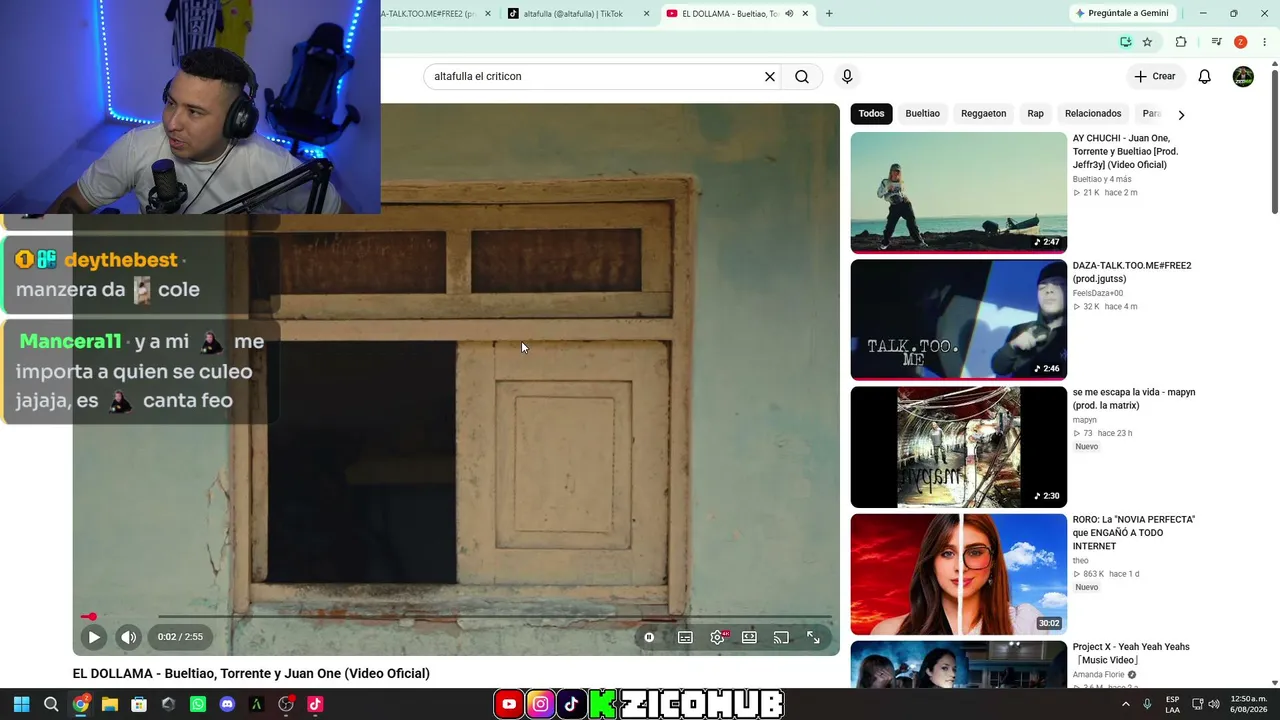Seek along the red video progress bar
This screenshot has width=1280, height=720.
(456, 617)
